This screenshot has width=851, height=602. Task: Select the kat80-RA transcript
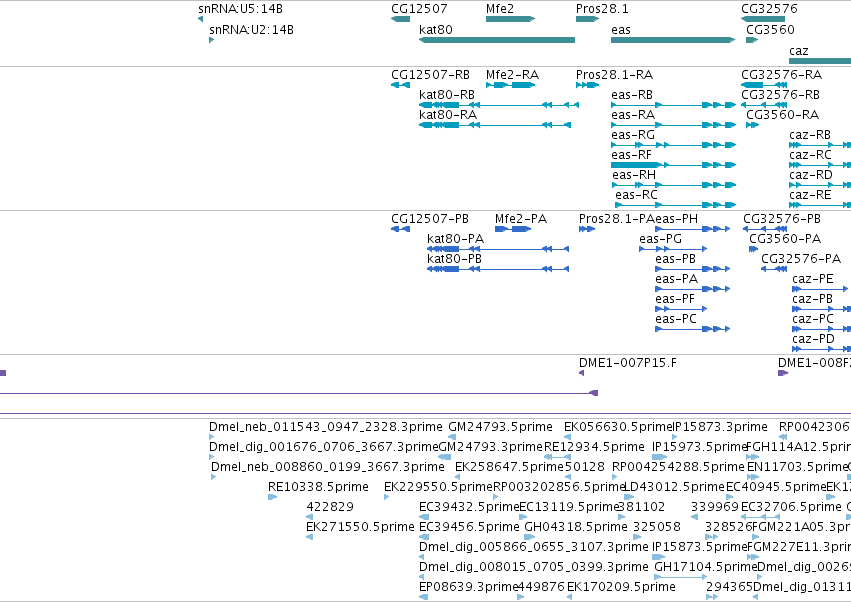(495, 125)
